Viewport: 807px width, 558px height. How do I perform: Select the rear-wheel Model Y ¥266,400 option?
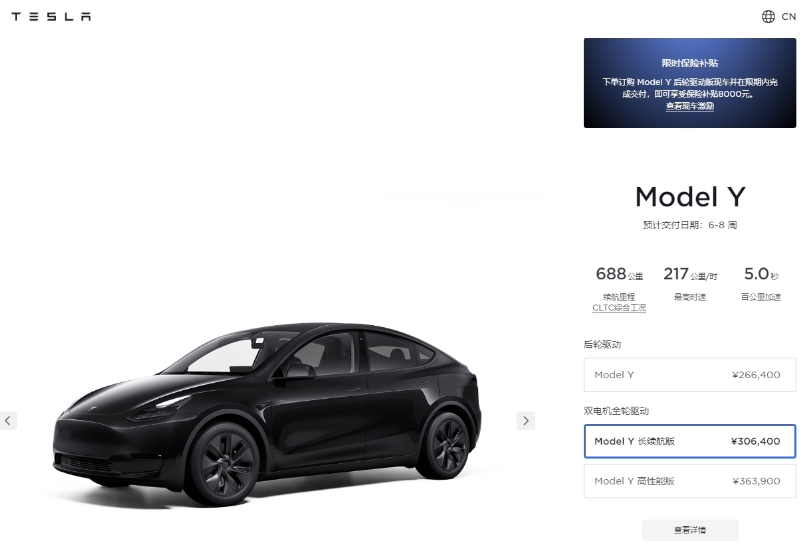pyautogui.click(x=690, y=375)
